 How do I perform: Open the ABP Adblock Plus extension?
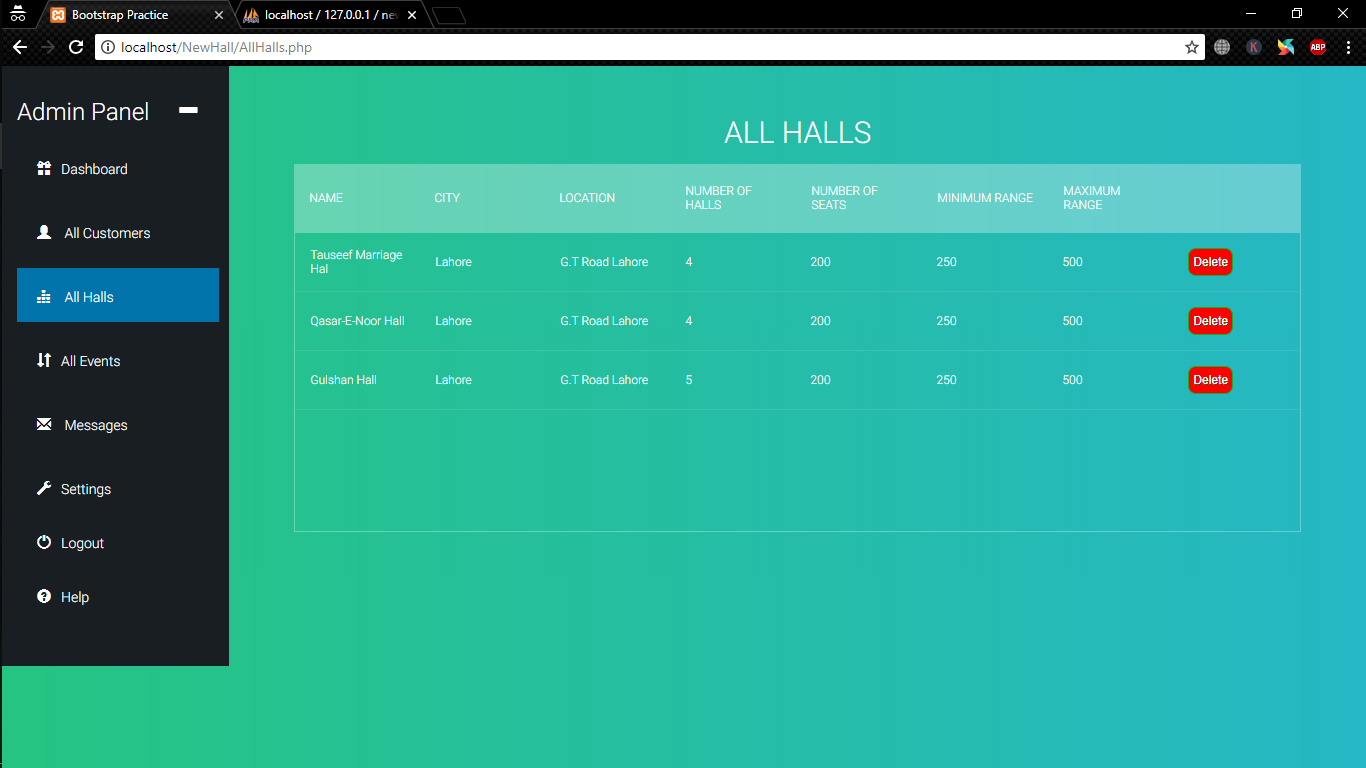click(1317, 47)
